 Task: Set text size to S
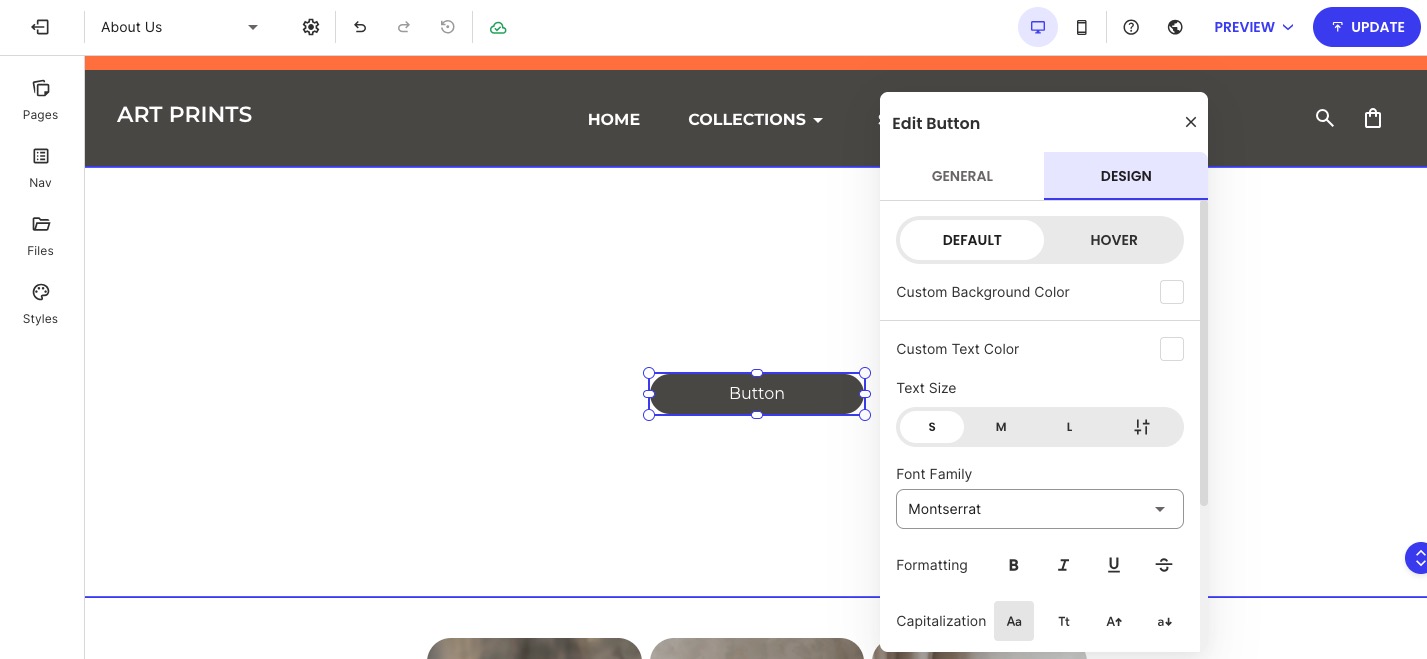(932, 427)
